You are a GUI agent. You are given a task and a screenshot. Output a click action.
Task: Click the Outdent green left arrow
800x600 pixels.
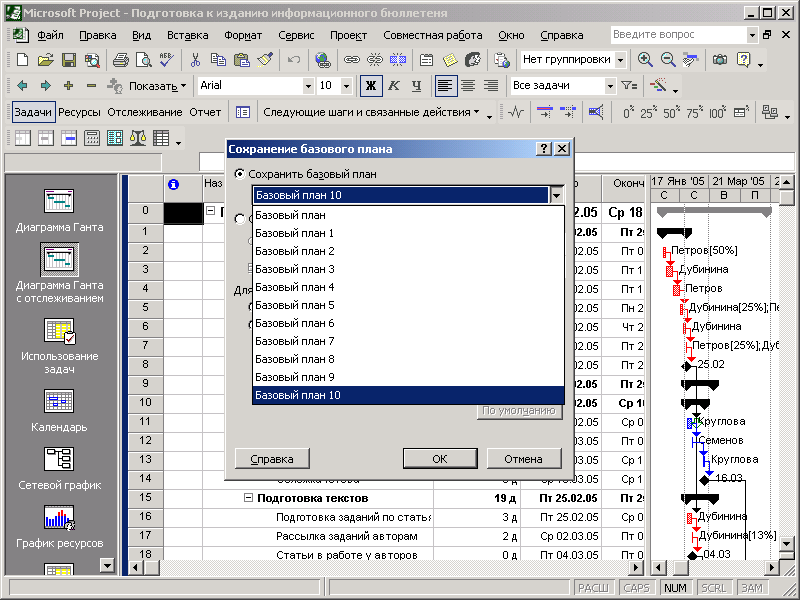pyautogui.click(x=22, y=86)
